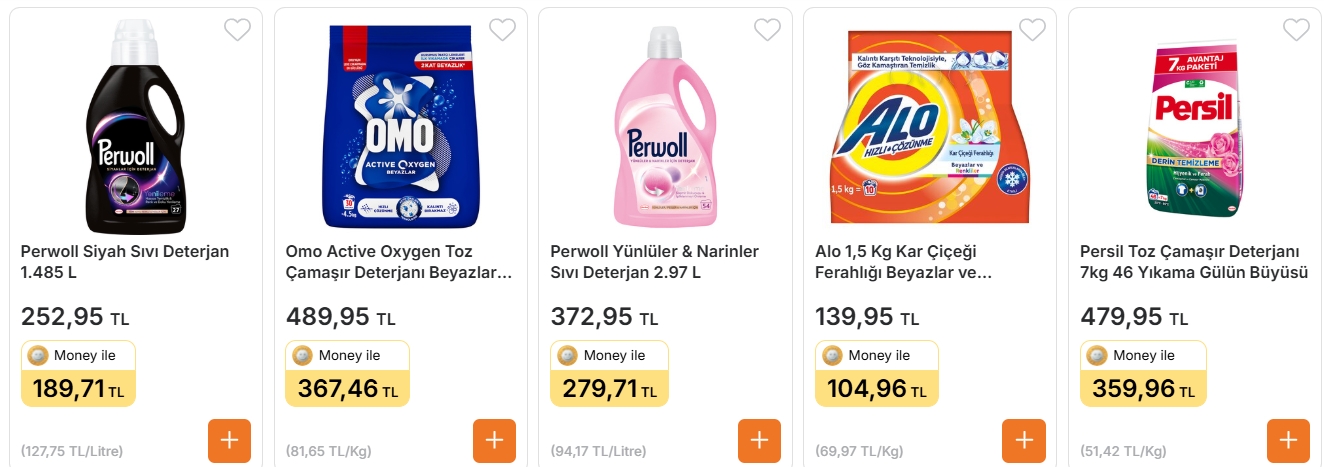The height and width of the screenshot is (467, 1324).
Task: Add Perwoll Siyah Sıvı Deterjan to cart
Action: tap(230, 441)
